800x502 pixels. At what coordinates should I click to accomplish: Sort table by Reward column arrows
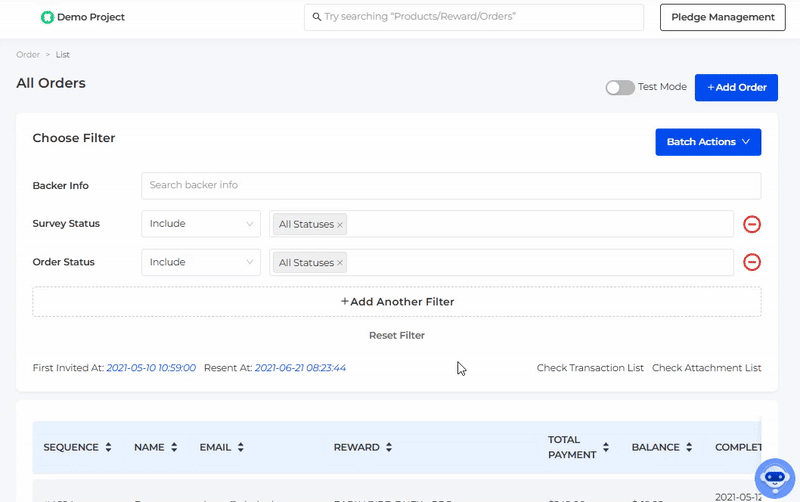click(389, 447)
